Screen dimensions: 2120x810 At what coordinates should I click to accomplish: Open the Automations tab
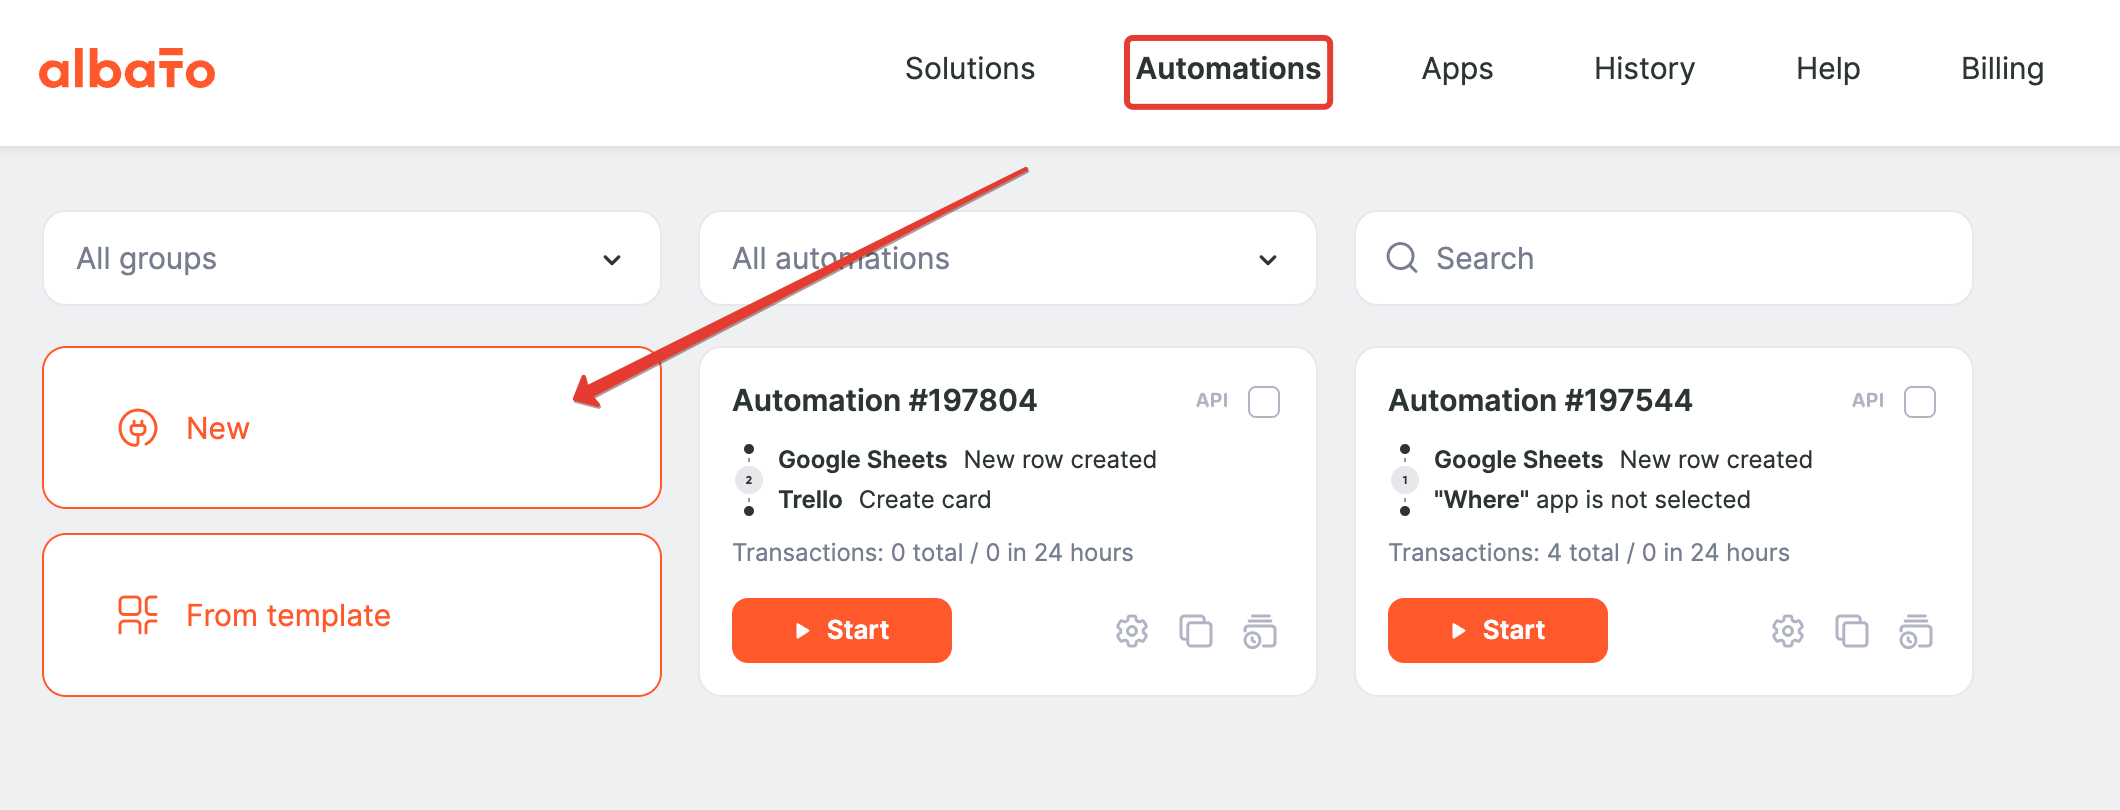[1228, 69]
